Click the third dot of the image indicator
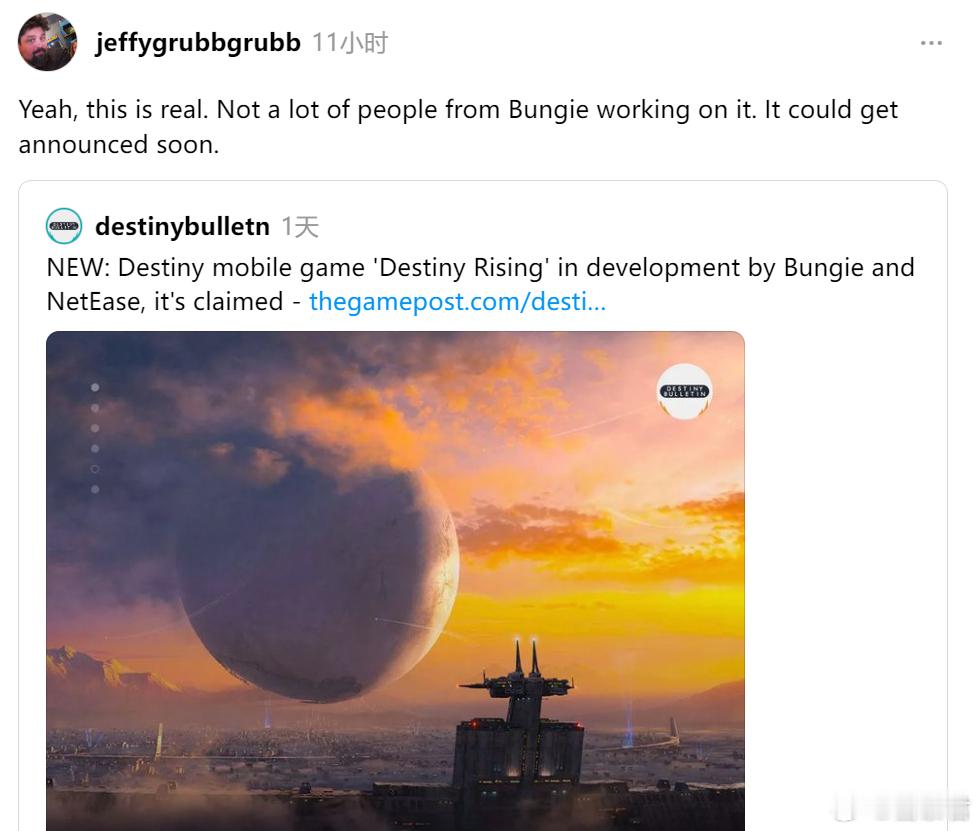980x831 pixels. click(x=95, y=428)
